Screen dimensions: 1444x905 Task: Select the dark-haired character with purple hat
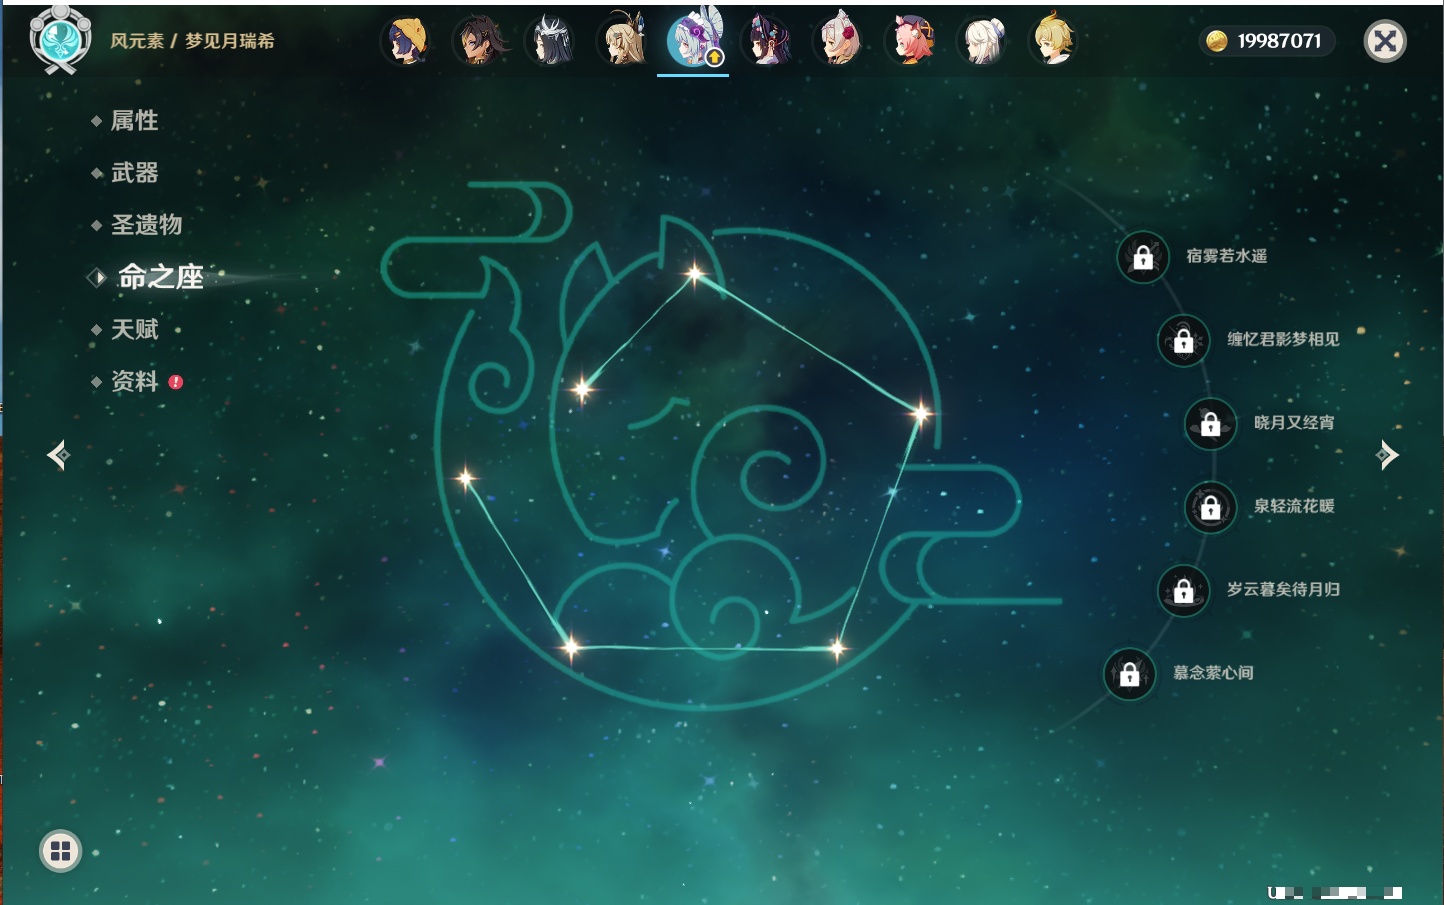tap(767, 41)
